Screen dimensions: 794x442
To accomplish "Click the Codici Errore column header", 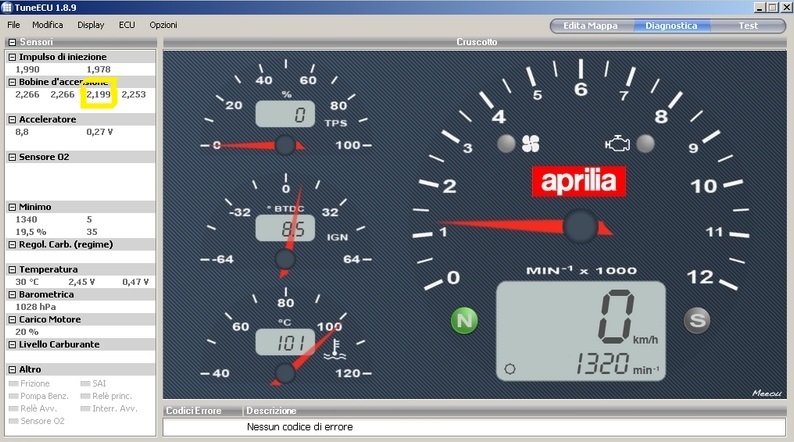I will pos(203,411).
